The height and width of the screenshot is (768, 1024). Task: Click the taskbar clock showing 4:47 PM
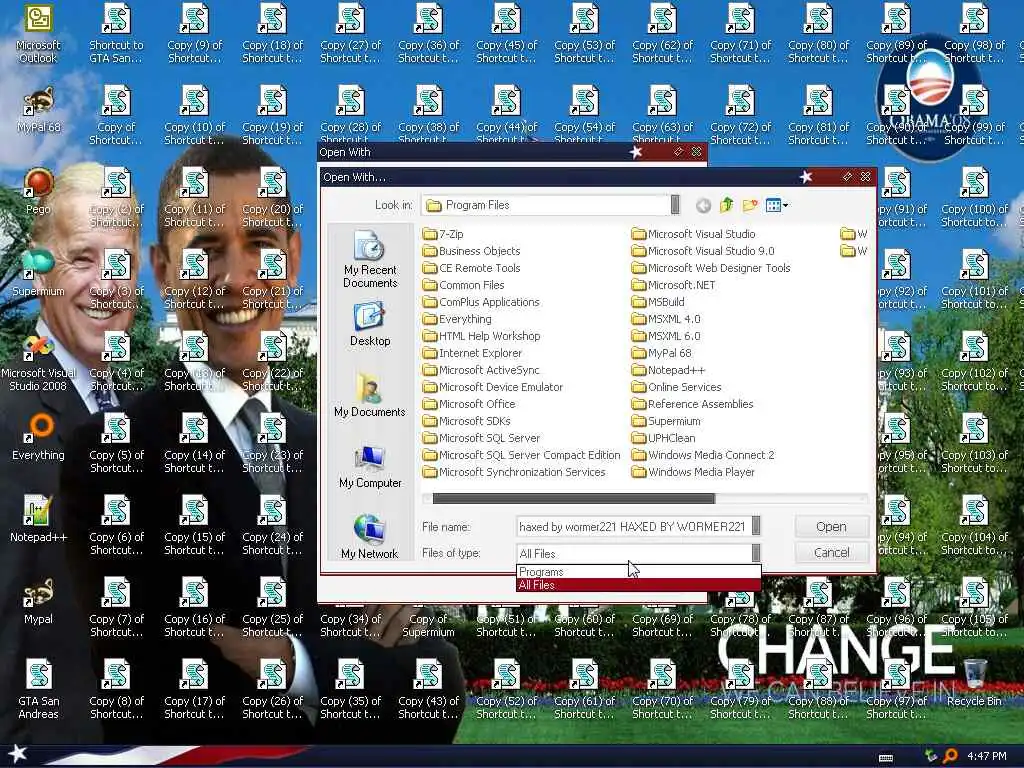point(987,756)
